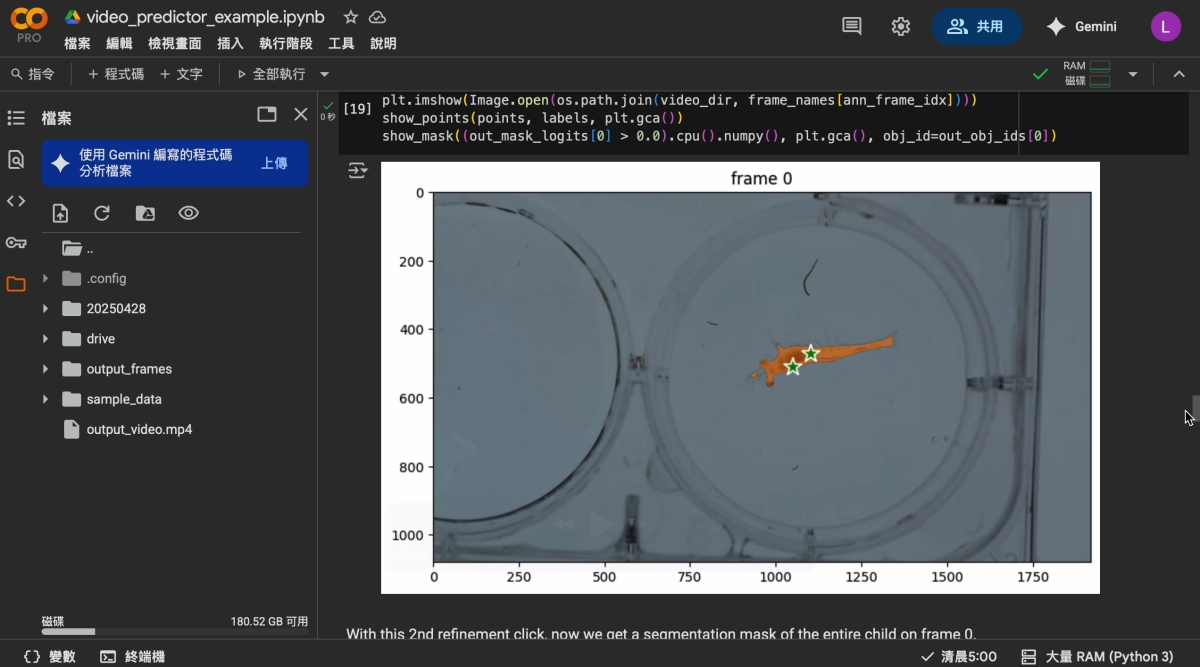Open the secrets key icon panel
The width and height of the screenshot is (1200, 667).
click(16, 243)
